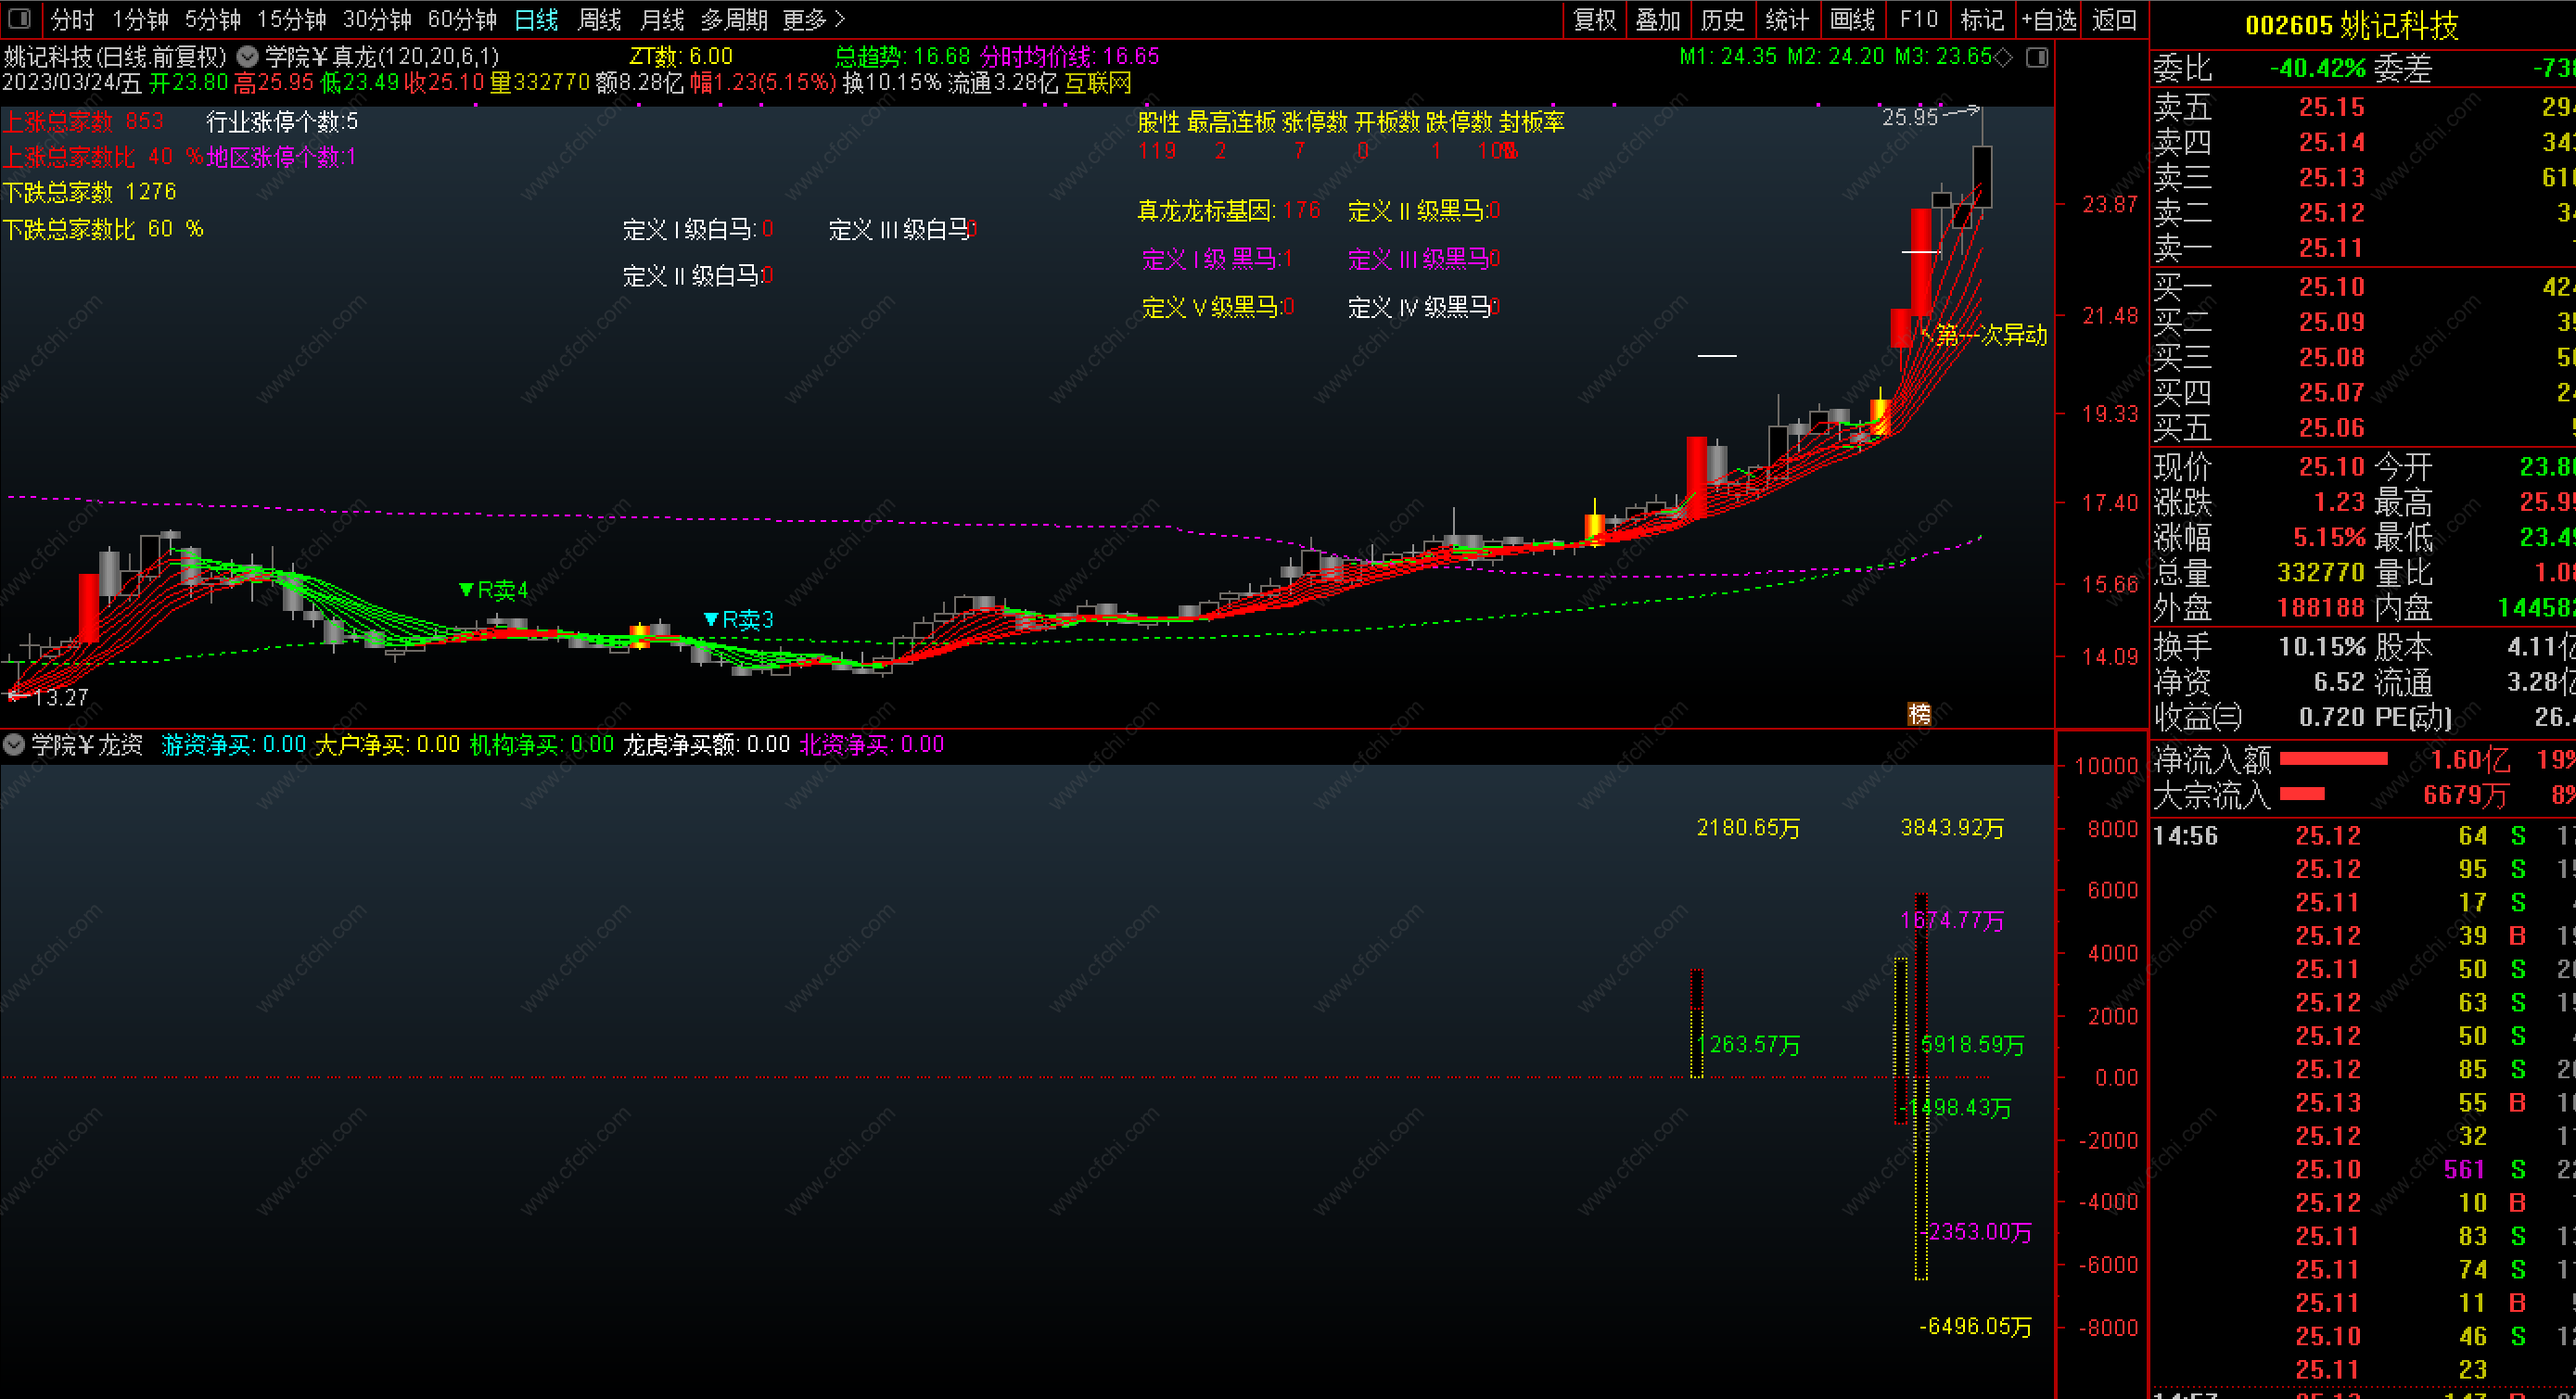Switch to the 分时 intraday tab
2576x1399 pixels.
pyautogui.click(x=72, y=19)
